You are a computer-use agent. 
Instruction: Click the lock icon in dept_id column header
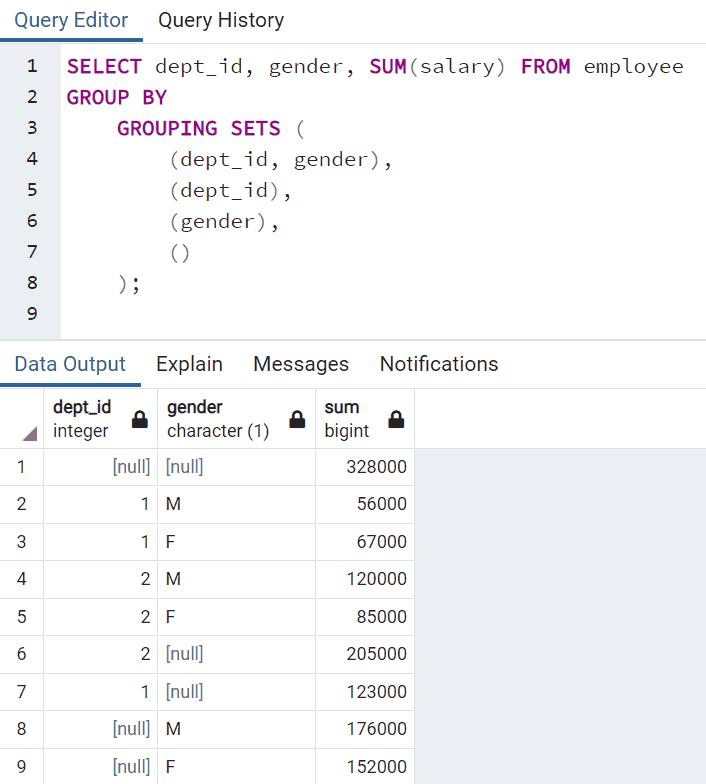[x=140, y=420]
